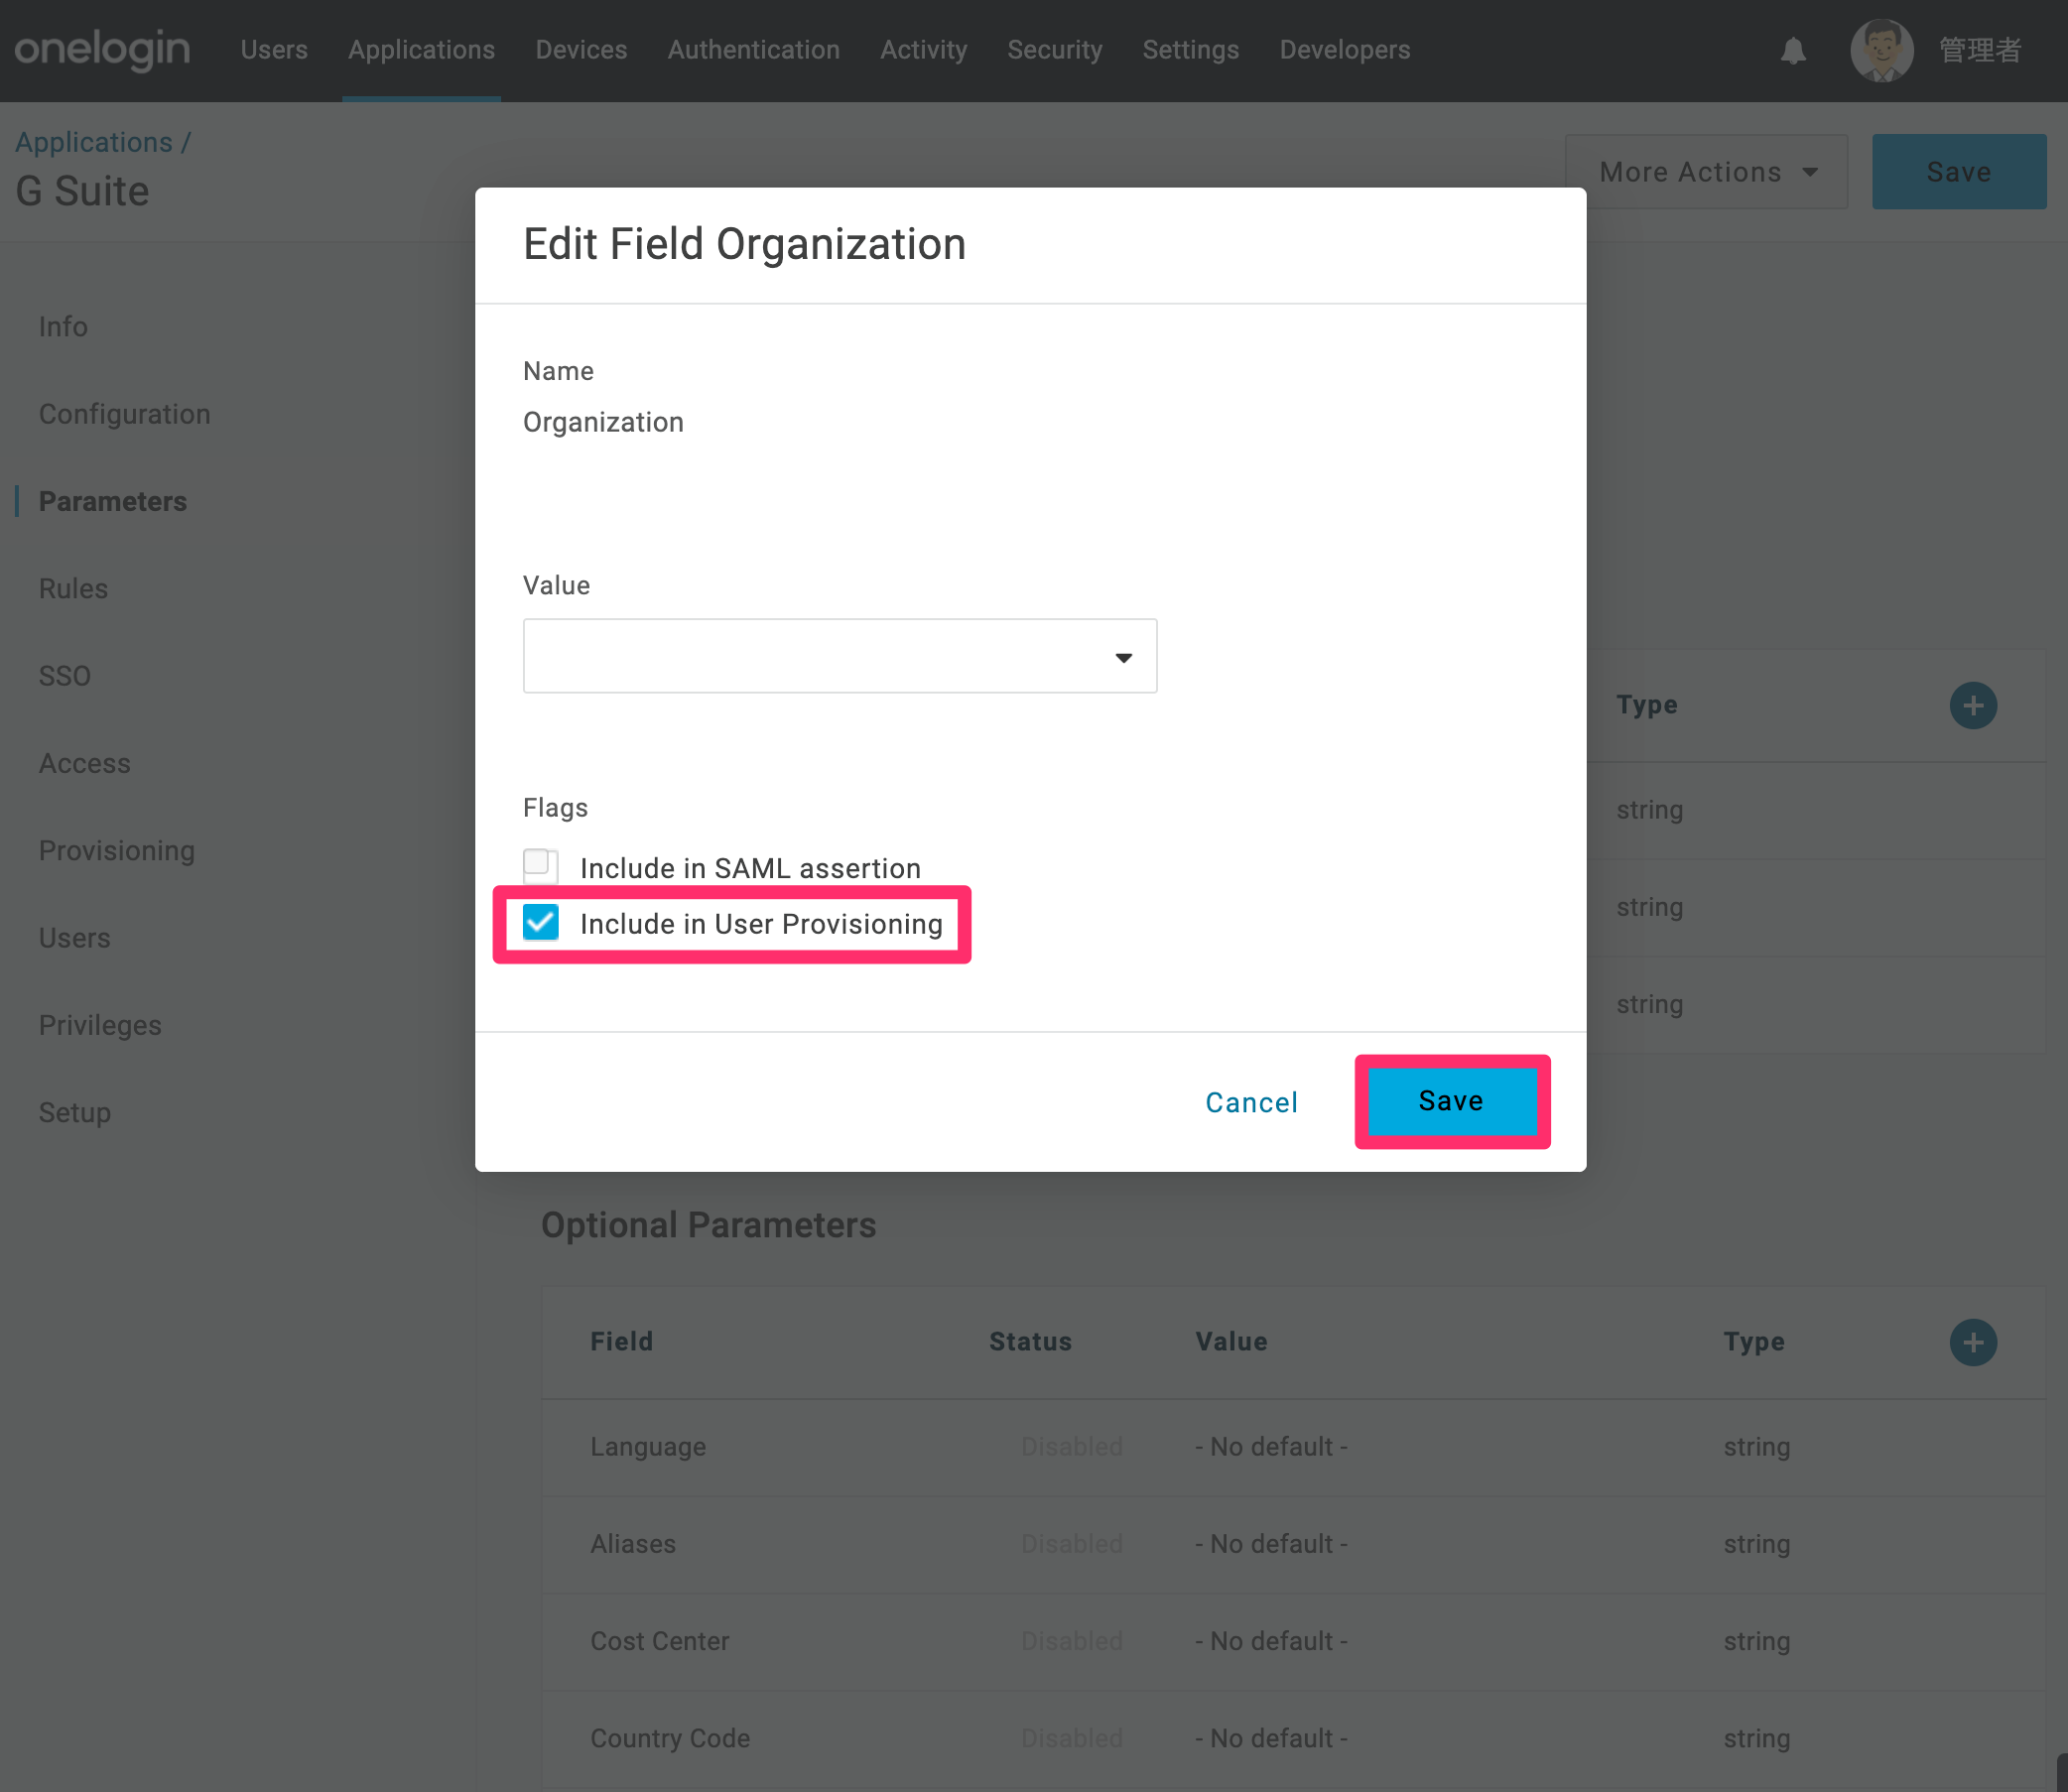
Task: Go to the Applications breadcrumb link
Action: click(94, 142)
